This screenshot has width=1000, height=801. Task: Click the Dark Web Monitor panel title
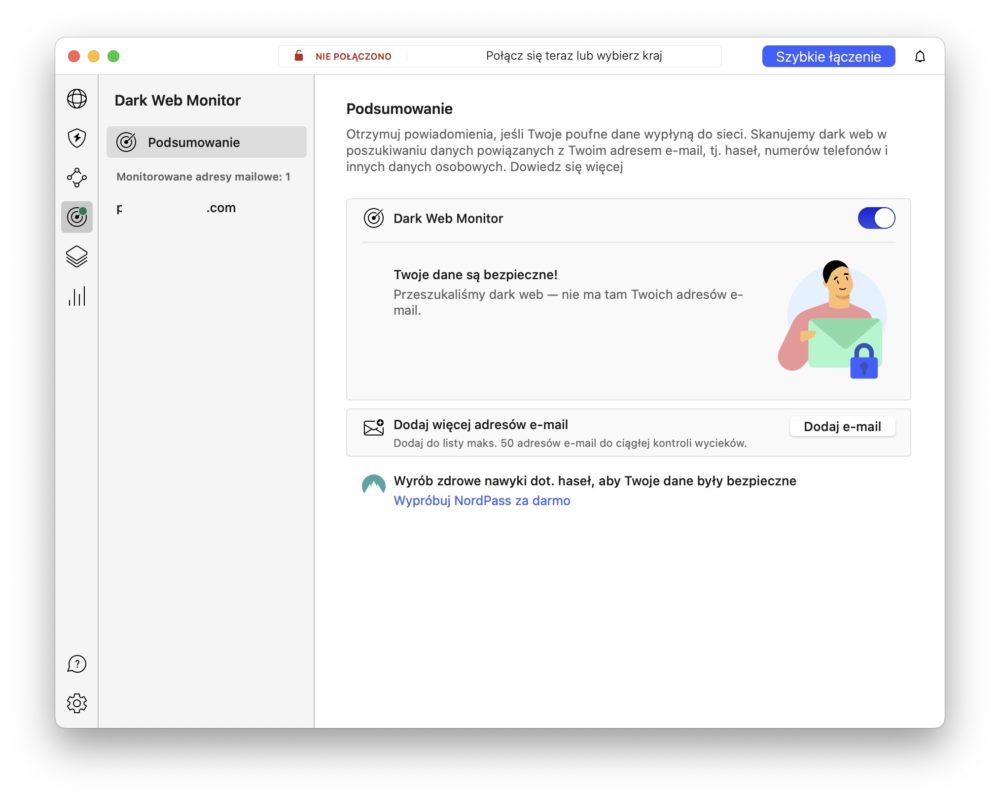[177, 100]
